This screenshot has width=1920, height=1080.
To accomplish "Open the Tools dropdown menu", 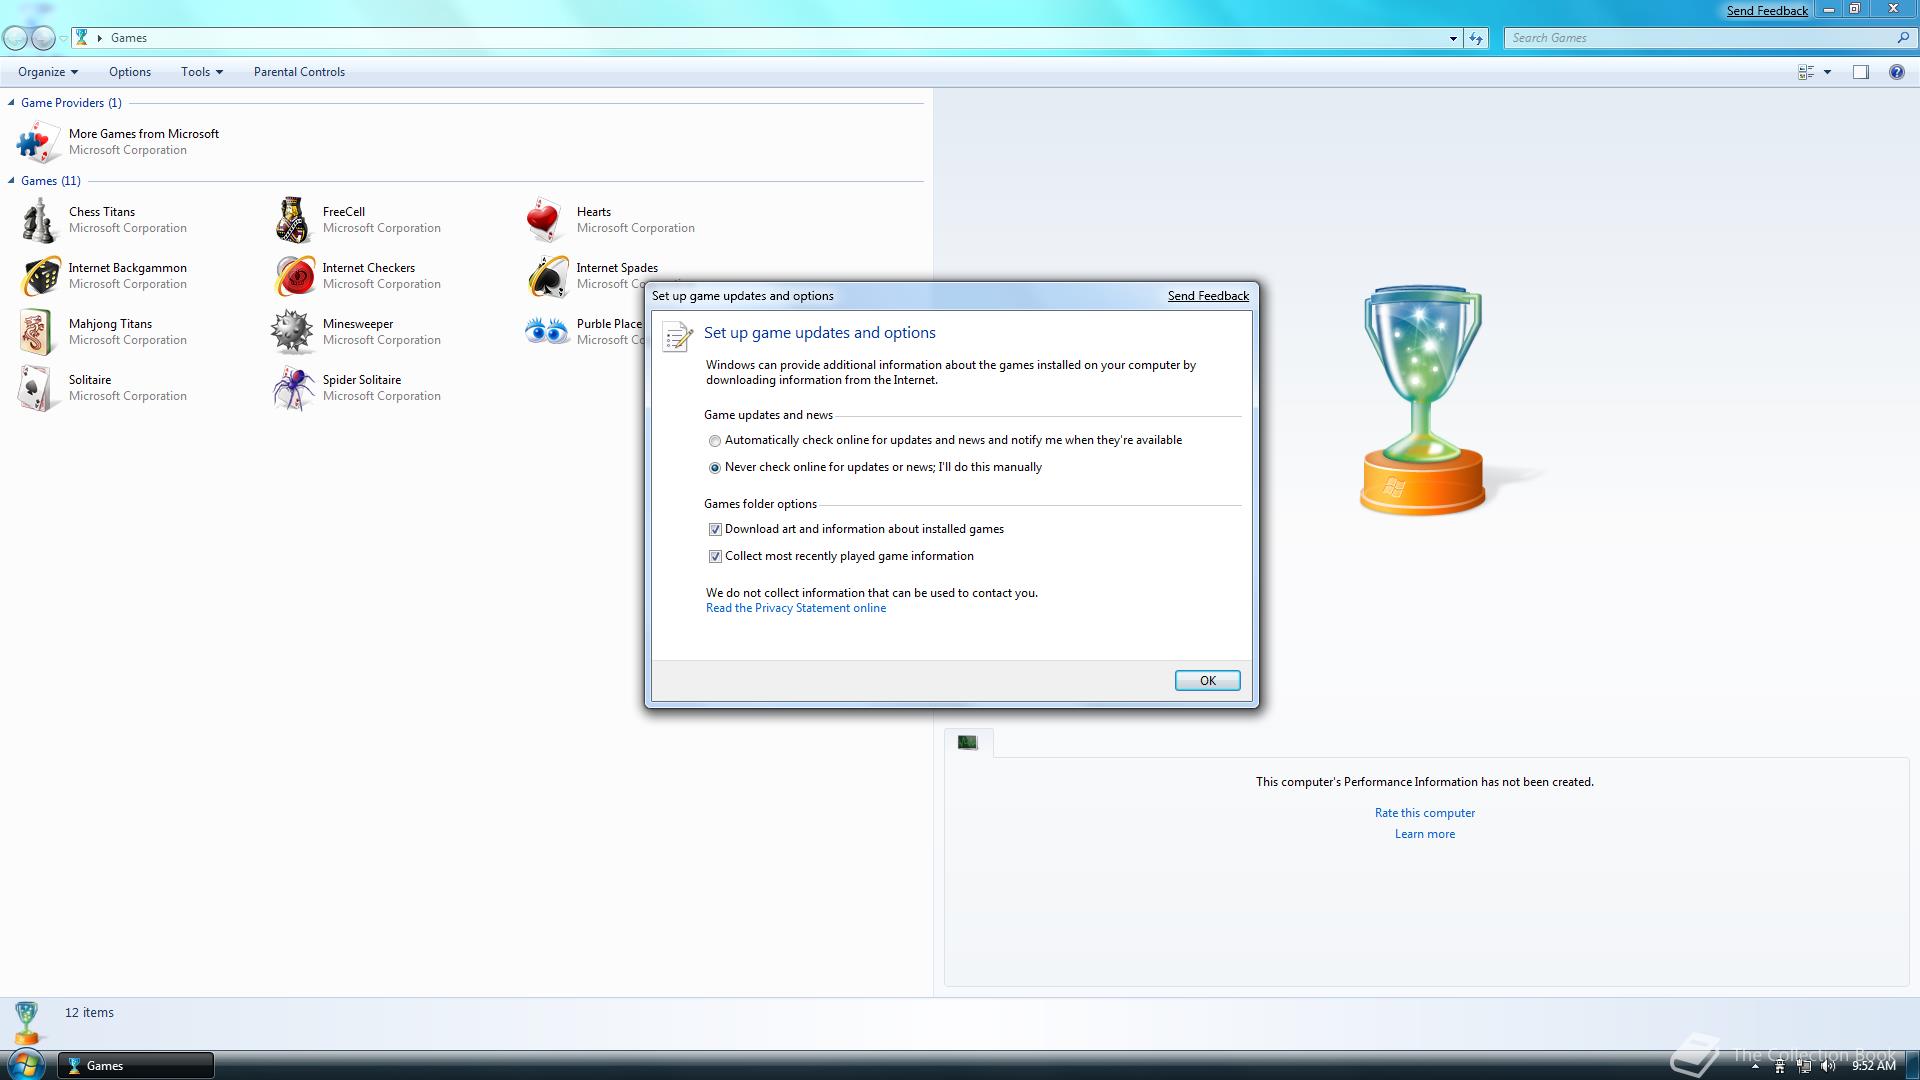I will point(201,72).
